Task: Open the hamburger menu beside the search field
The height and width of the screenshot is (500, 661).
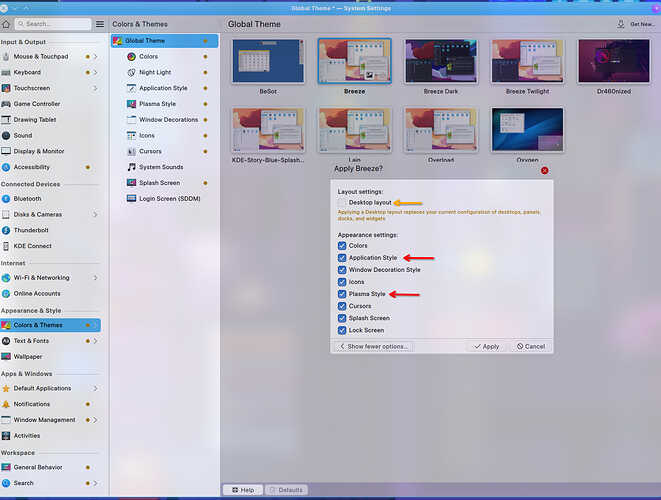Action: (x=100, y=24)
